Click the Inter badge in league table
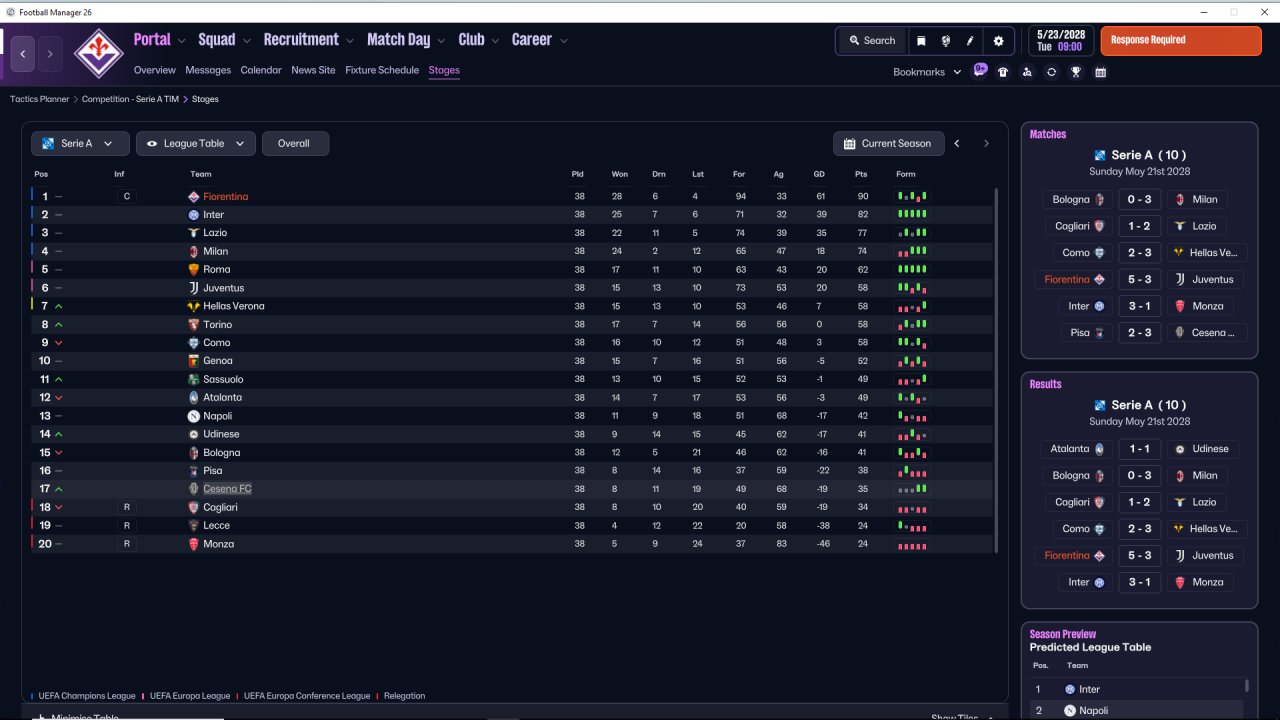This screenshot has height=720, width=1280. click(x=194, y=215)
